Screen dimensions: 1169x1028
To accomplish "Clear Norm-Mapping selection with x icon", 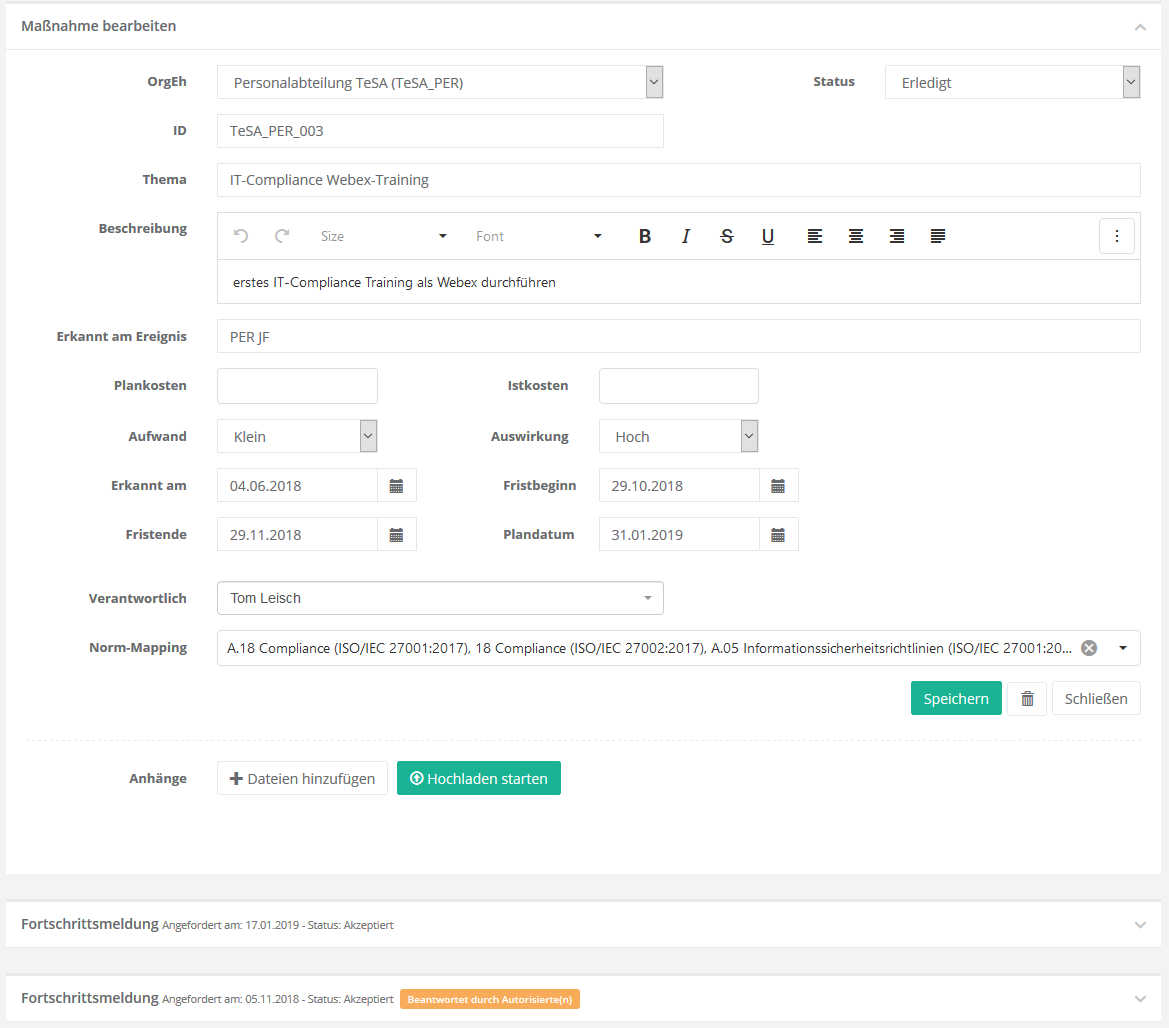I will coord(1090,648).
